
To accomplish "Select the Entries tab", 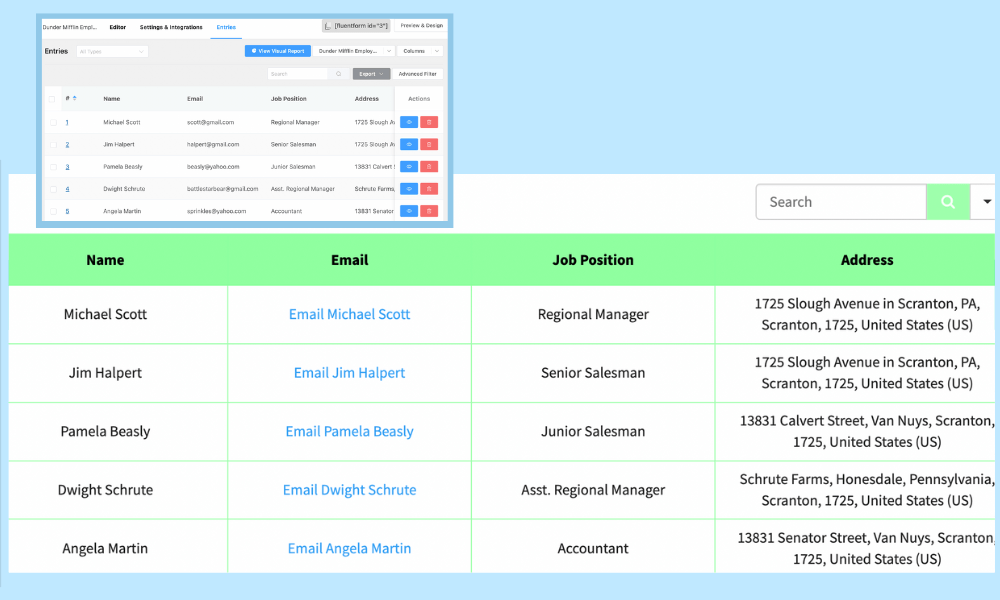I will tap(226, 27).
